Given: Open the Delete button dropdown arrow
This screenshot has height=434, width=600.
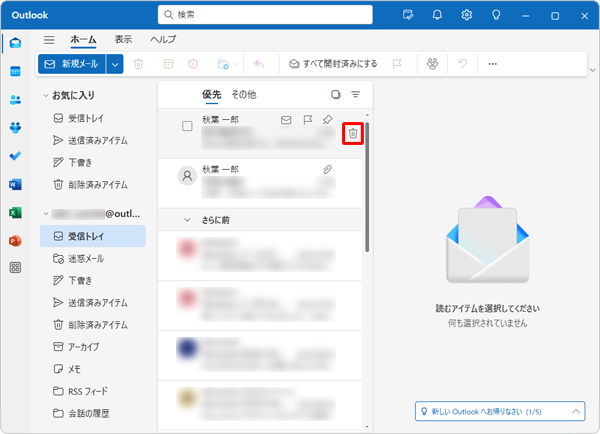Looking at the screenshot, I should pyautogui.click(x=151, y=64).
